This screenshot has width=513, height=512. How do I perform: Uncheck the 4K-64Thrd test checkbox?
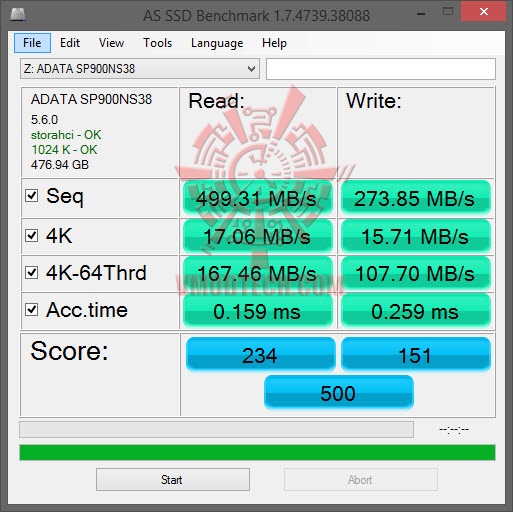[x=32, y=272]
